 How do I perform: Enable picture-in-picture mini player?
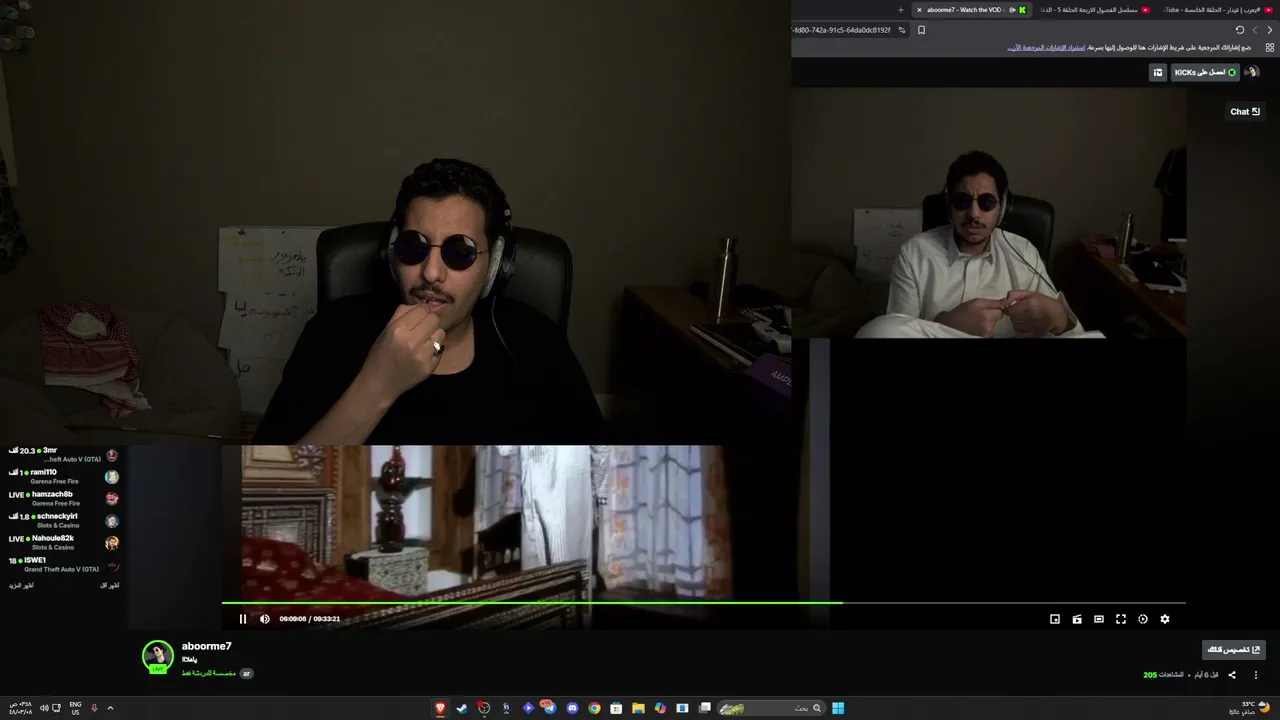point(1055,619)
